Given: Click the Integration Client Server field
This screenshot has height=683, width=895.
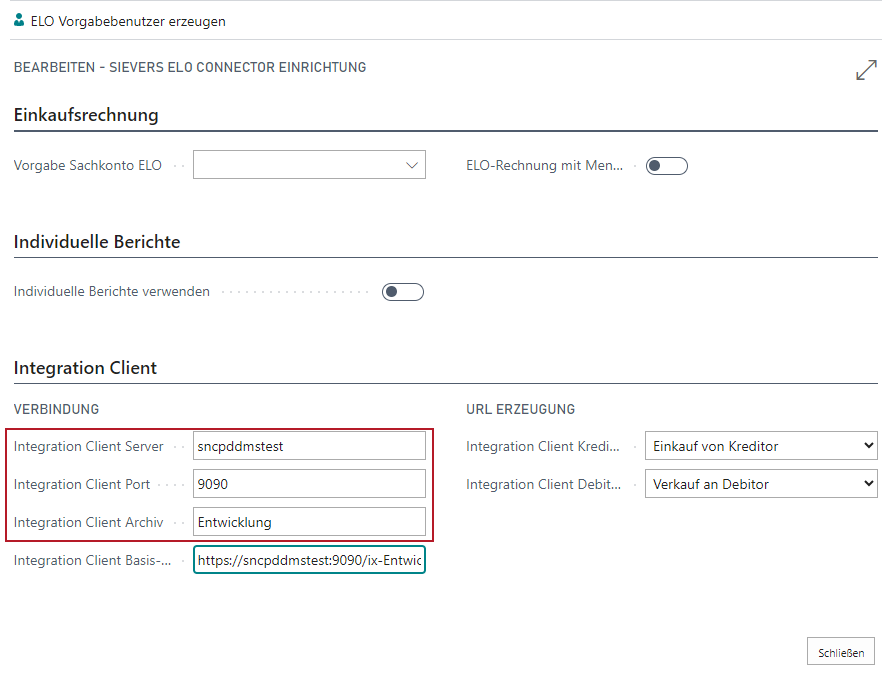Looking at the screenshot, I should coord(309,446).
